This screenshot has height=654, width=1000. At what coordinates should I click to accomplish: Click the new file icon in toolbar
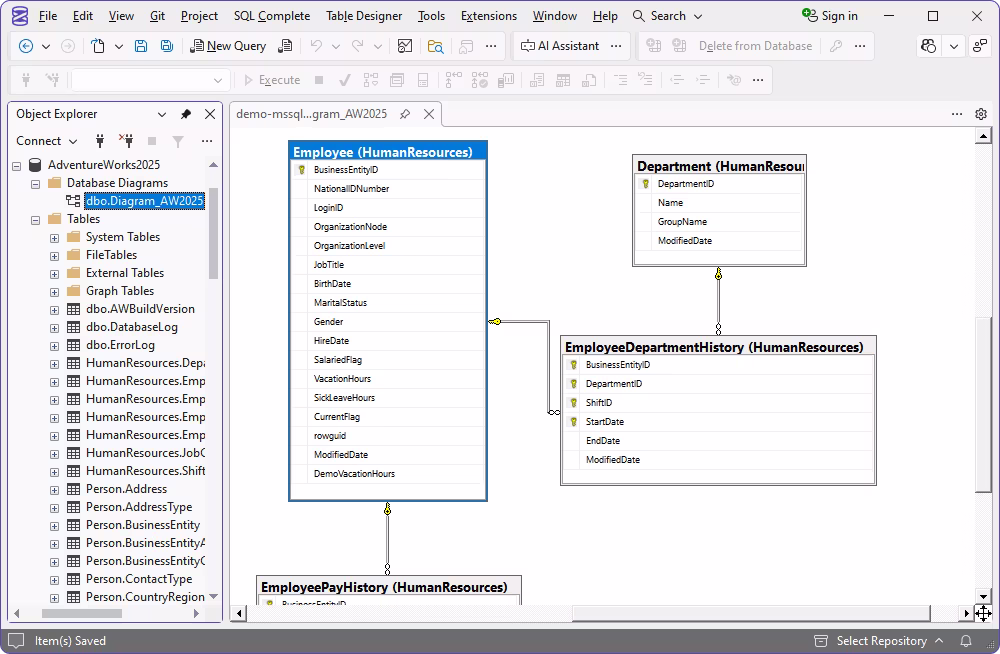pos(98,46)
